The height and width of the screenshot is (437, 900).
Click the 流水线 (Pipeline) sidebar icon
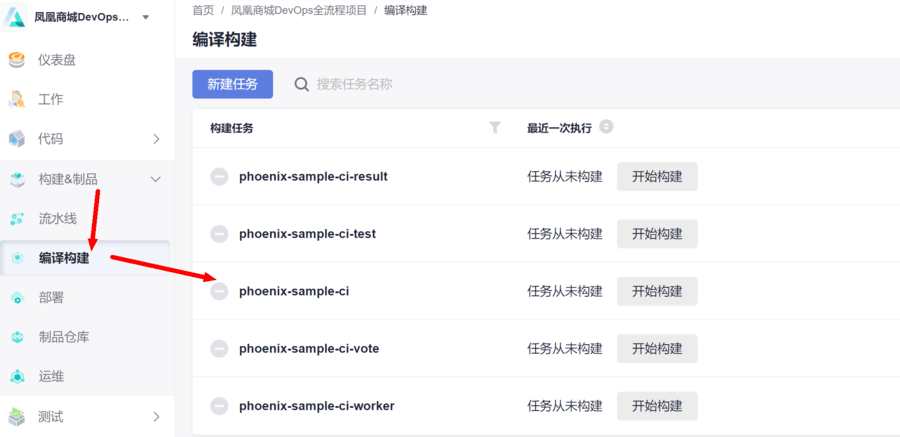[x=17, y=218]
